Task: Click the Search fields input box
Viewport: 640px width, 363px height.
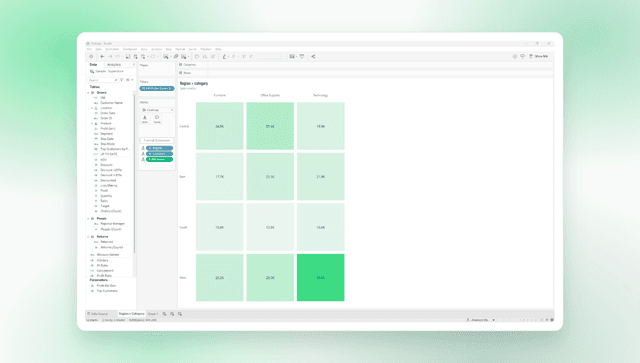Action: 103,80
